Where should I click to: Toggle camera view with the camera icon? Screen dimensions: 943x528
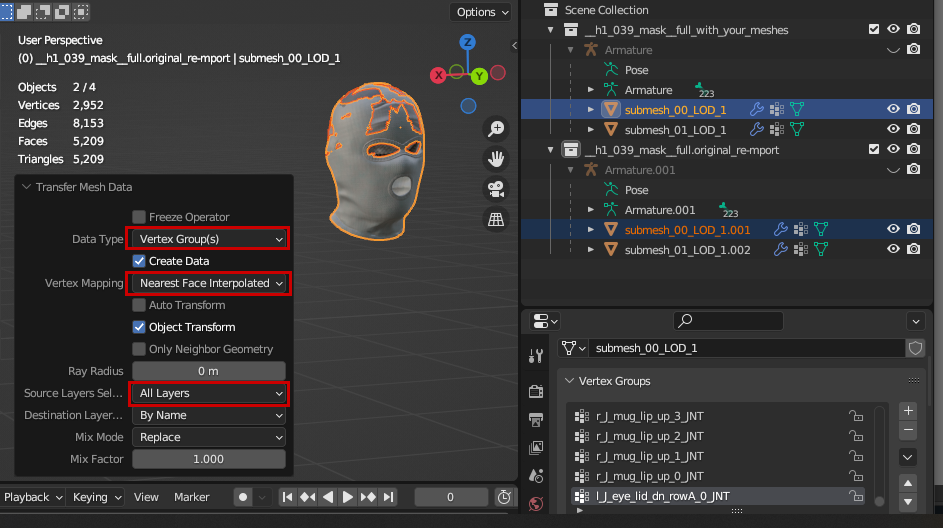point(496,188)
